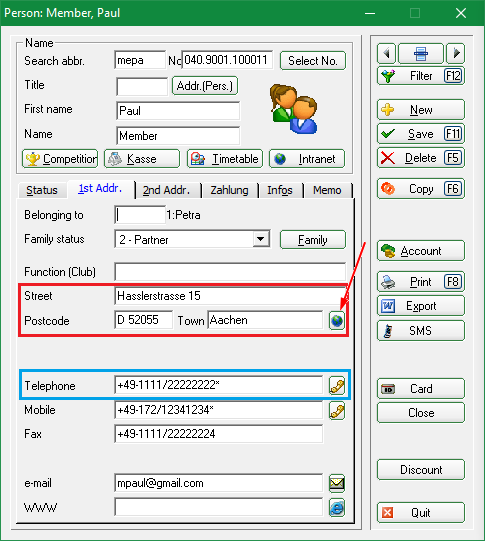This screenshot has width=485, height=541.
Task: Send e-mail using the envelope icon
Action: pyautogui.click(x=337, y=483)
